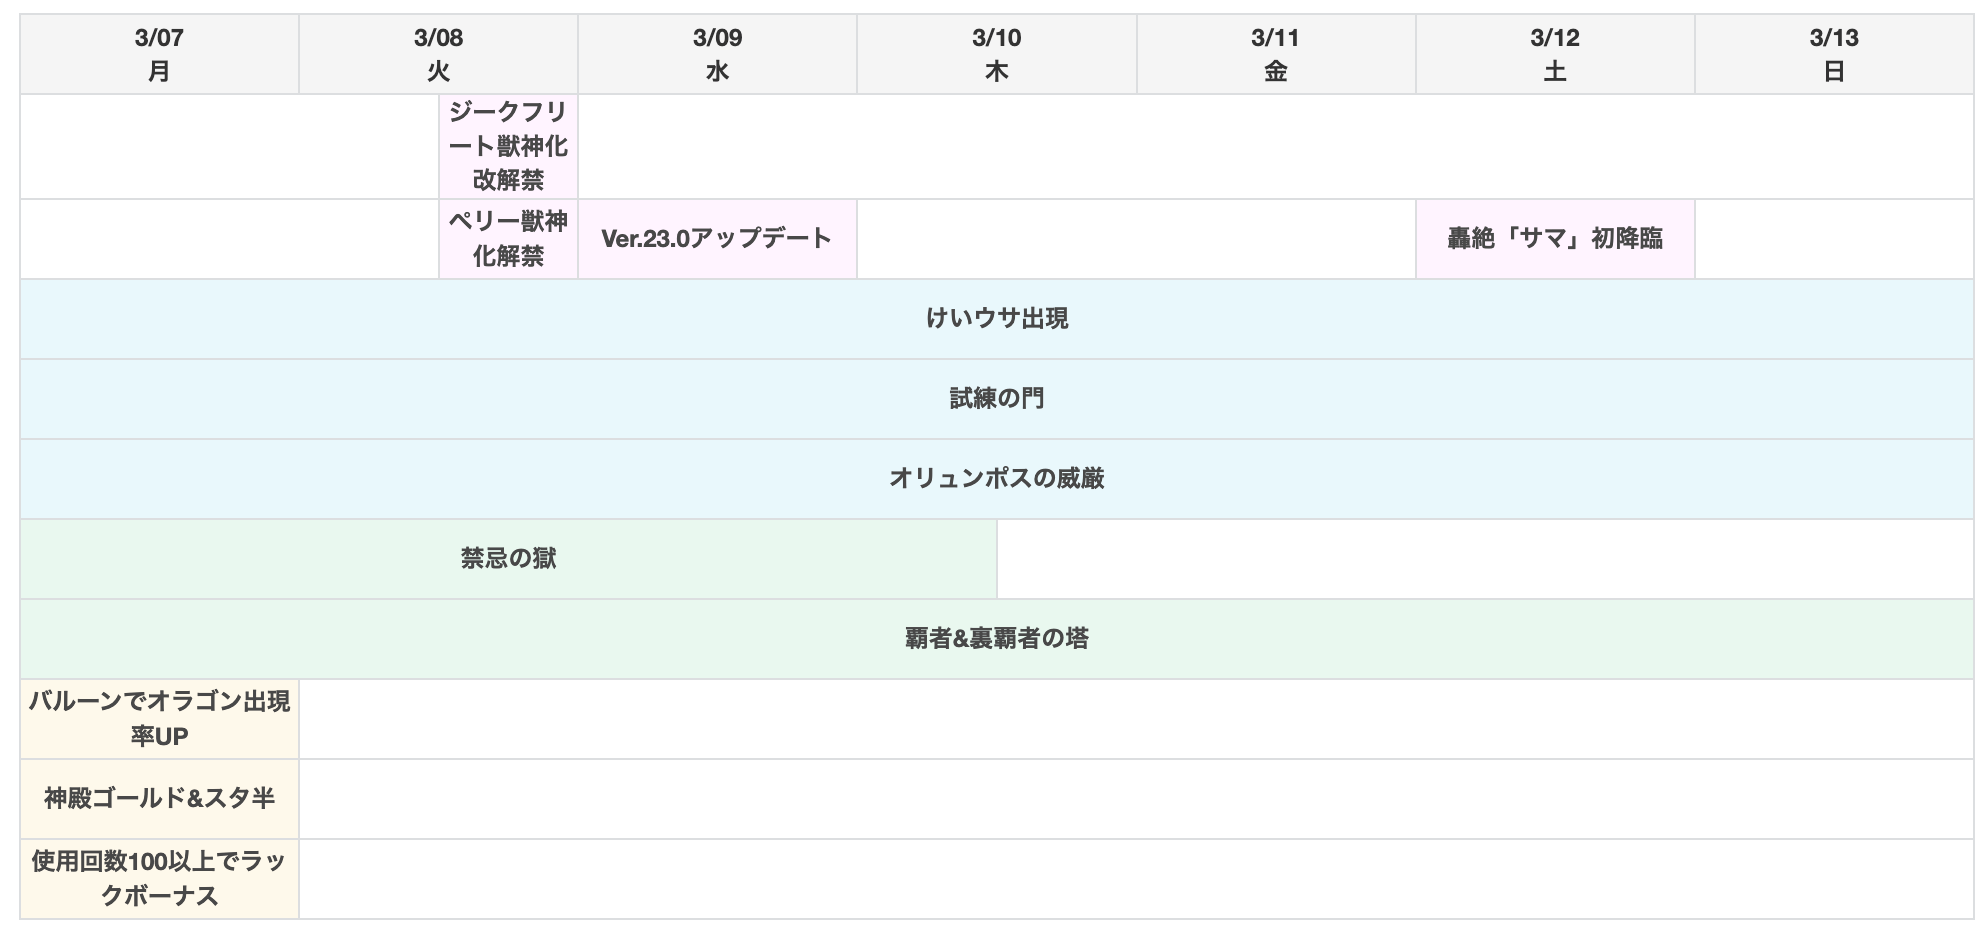Click the 3/08 火 column header
The width and height of the screenshot is (1986, 936).
438,55
